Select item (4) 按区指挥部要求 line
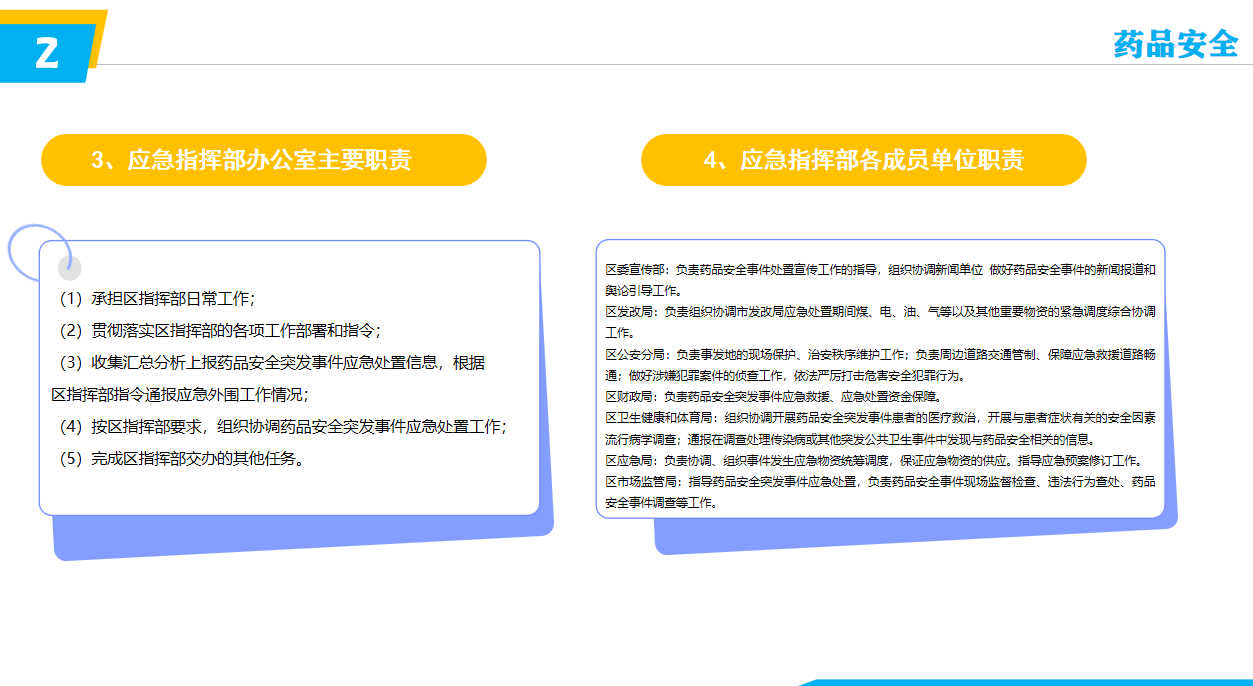1253x686 pixels. (x=281, y=427)
